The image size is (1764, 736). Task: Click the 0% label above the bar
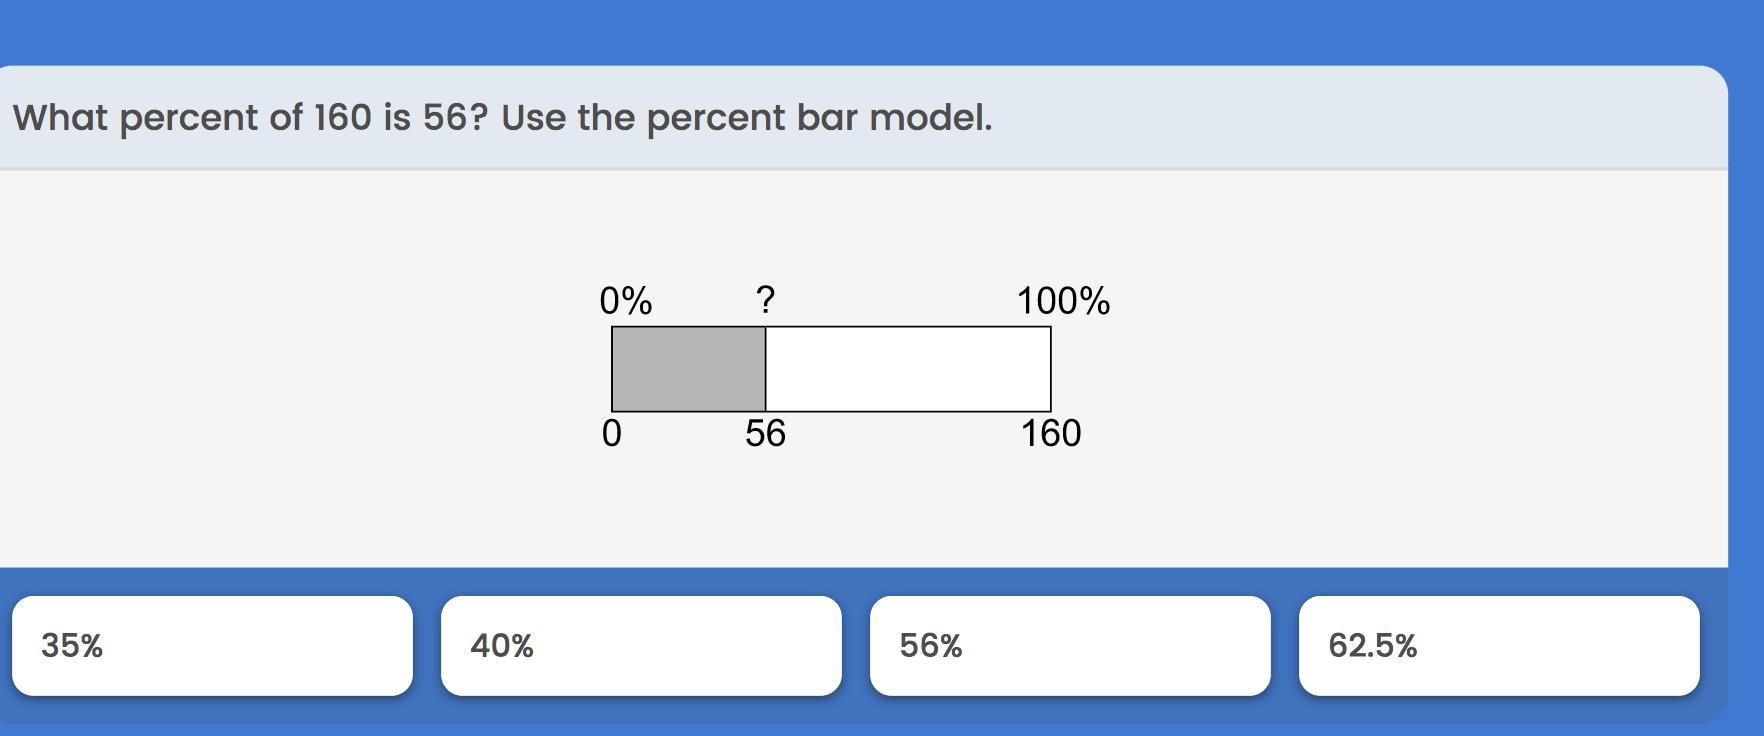pyautogui.click(x=626, y=300)
